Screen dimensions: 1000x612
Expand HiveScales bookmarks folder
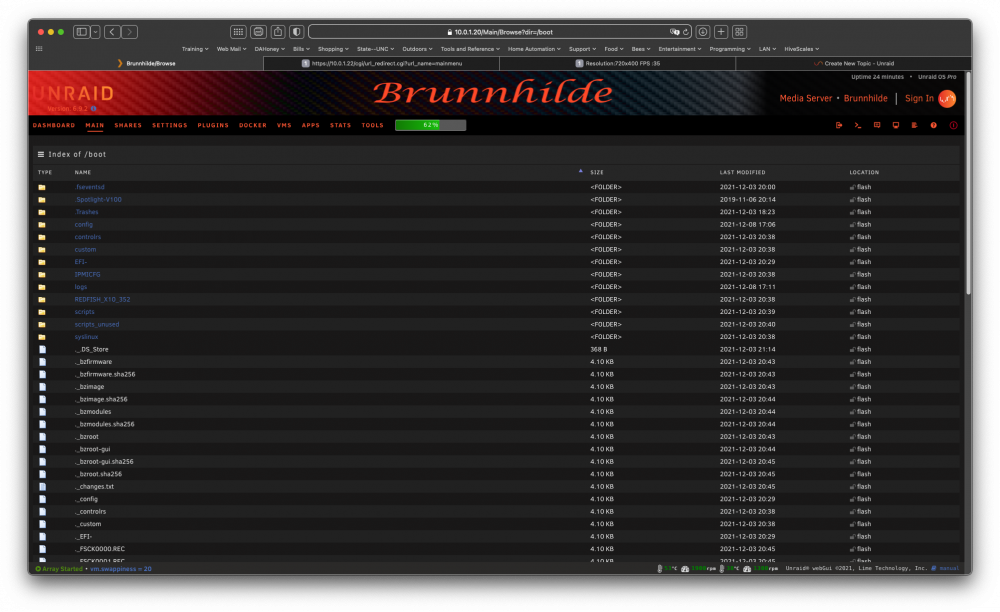pyautogui.click(x=802, y=49)
